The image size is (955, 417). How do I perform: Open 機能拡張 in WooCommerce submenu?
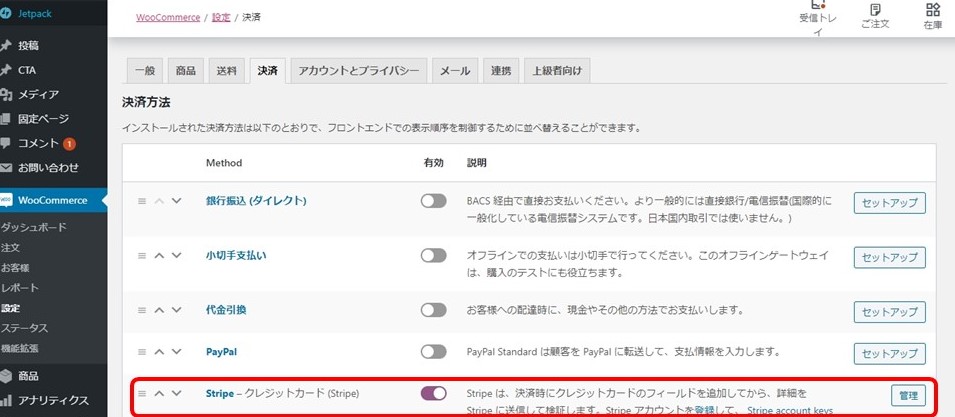[19, 349]
